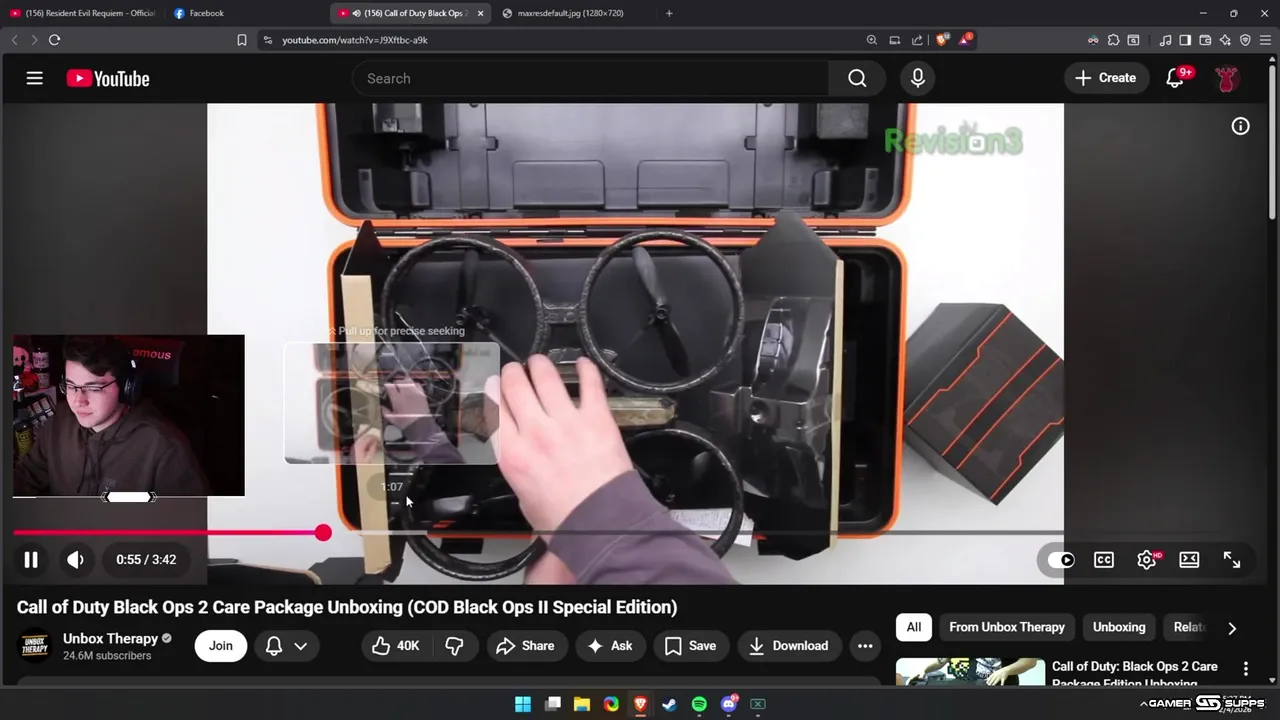Switch to the Resident Evil Requiem tab
1280x720 pixels.
click(x=82, y=13)
